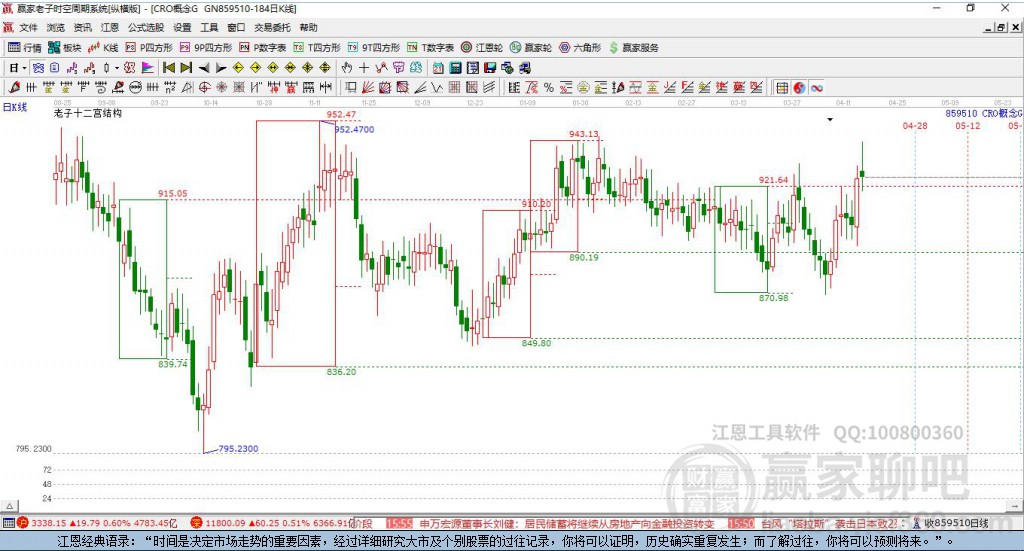Open the 行情 market quotes view

coord(25,48)
